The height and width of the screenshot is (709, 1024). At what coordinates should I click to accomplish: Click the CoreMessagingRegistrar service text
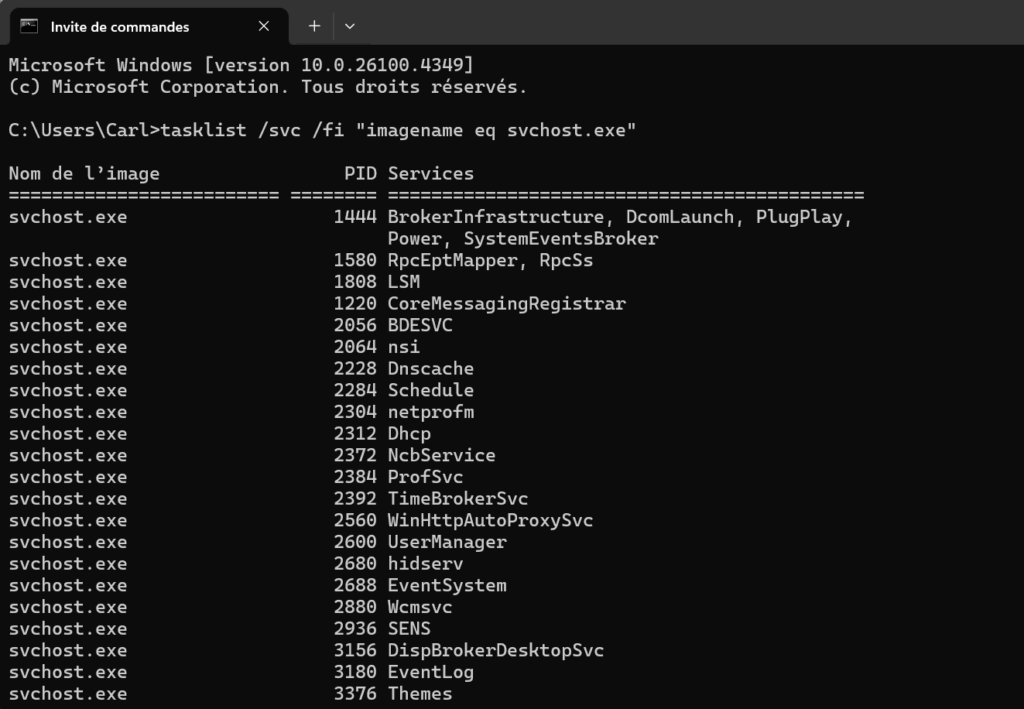coord(507,304)
